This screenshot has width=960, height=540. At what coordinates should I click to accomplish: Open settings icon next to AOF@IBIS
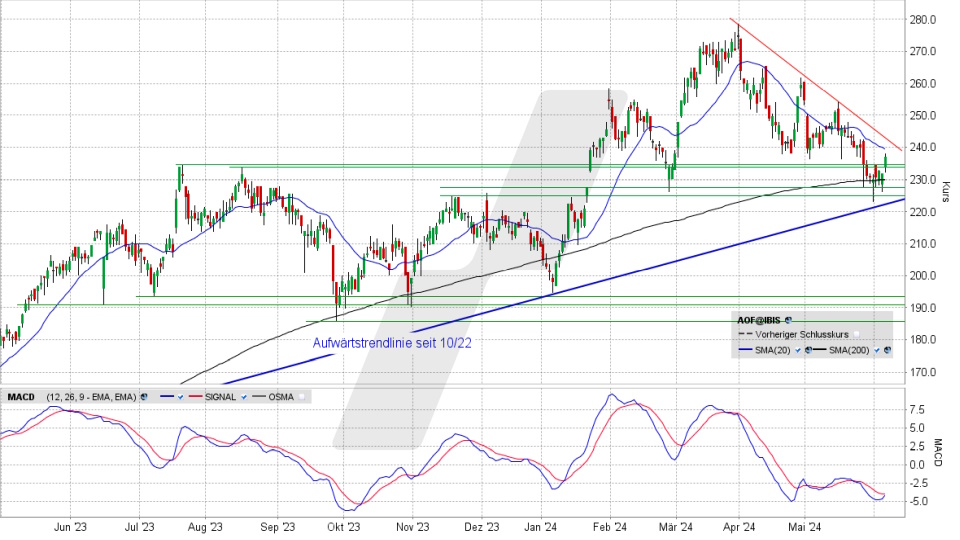788,320
